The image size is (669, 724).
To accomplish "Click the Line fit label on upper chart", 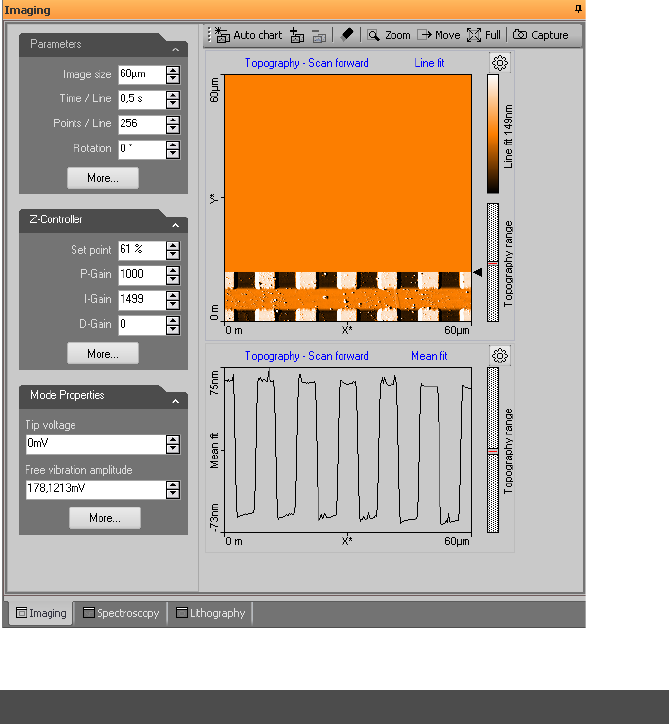I will coord(429,63).
